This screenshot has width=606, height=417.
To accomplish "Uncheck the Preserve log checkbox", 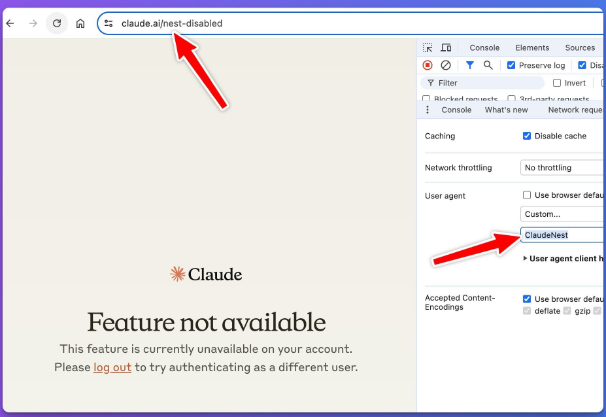I will click(512, 65).
